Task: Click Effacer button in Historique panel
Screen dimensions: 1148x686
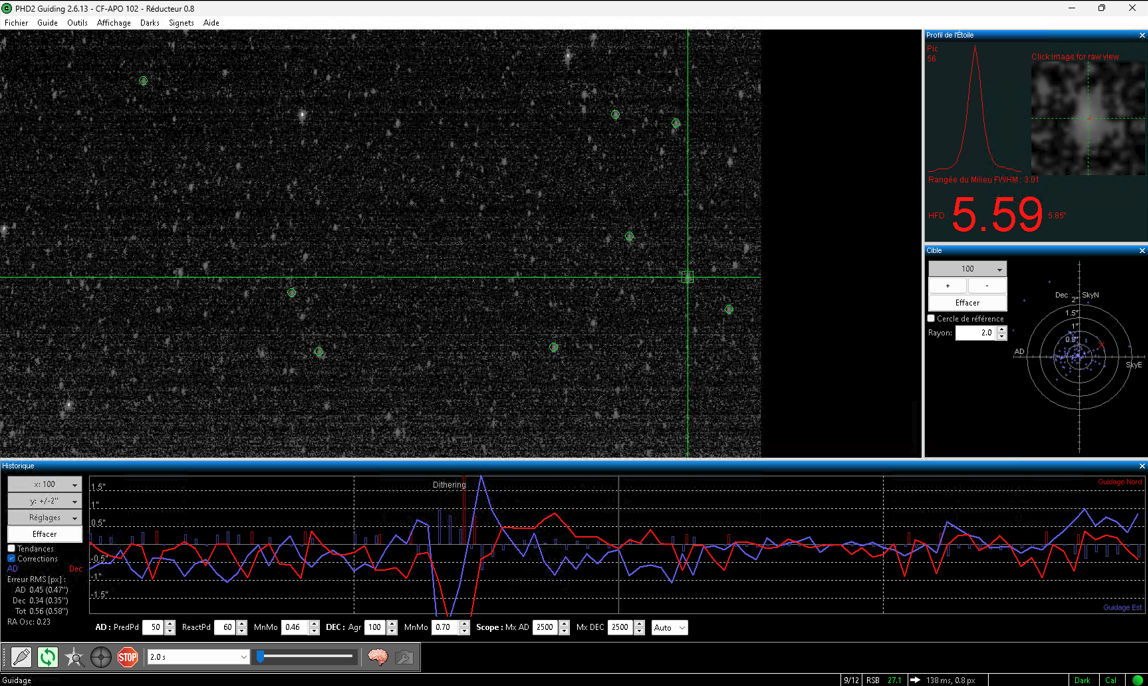Action: pos(45,534)
